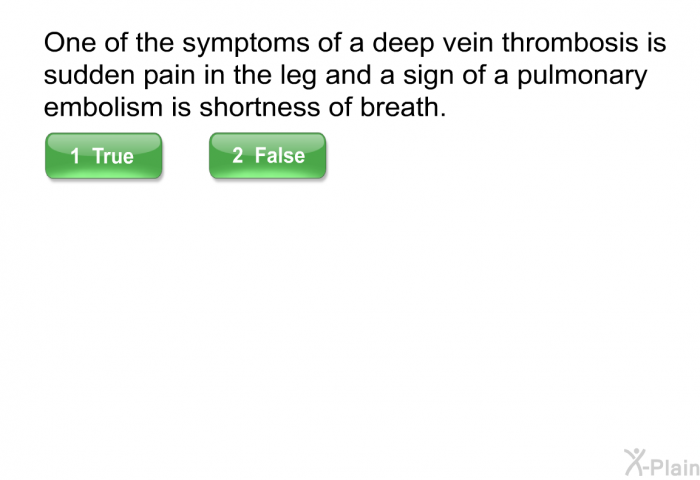Click the quiz statement about deep vein thrombosis

[x=355, y=75]
